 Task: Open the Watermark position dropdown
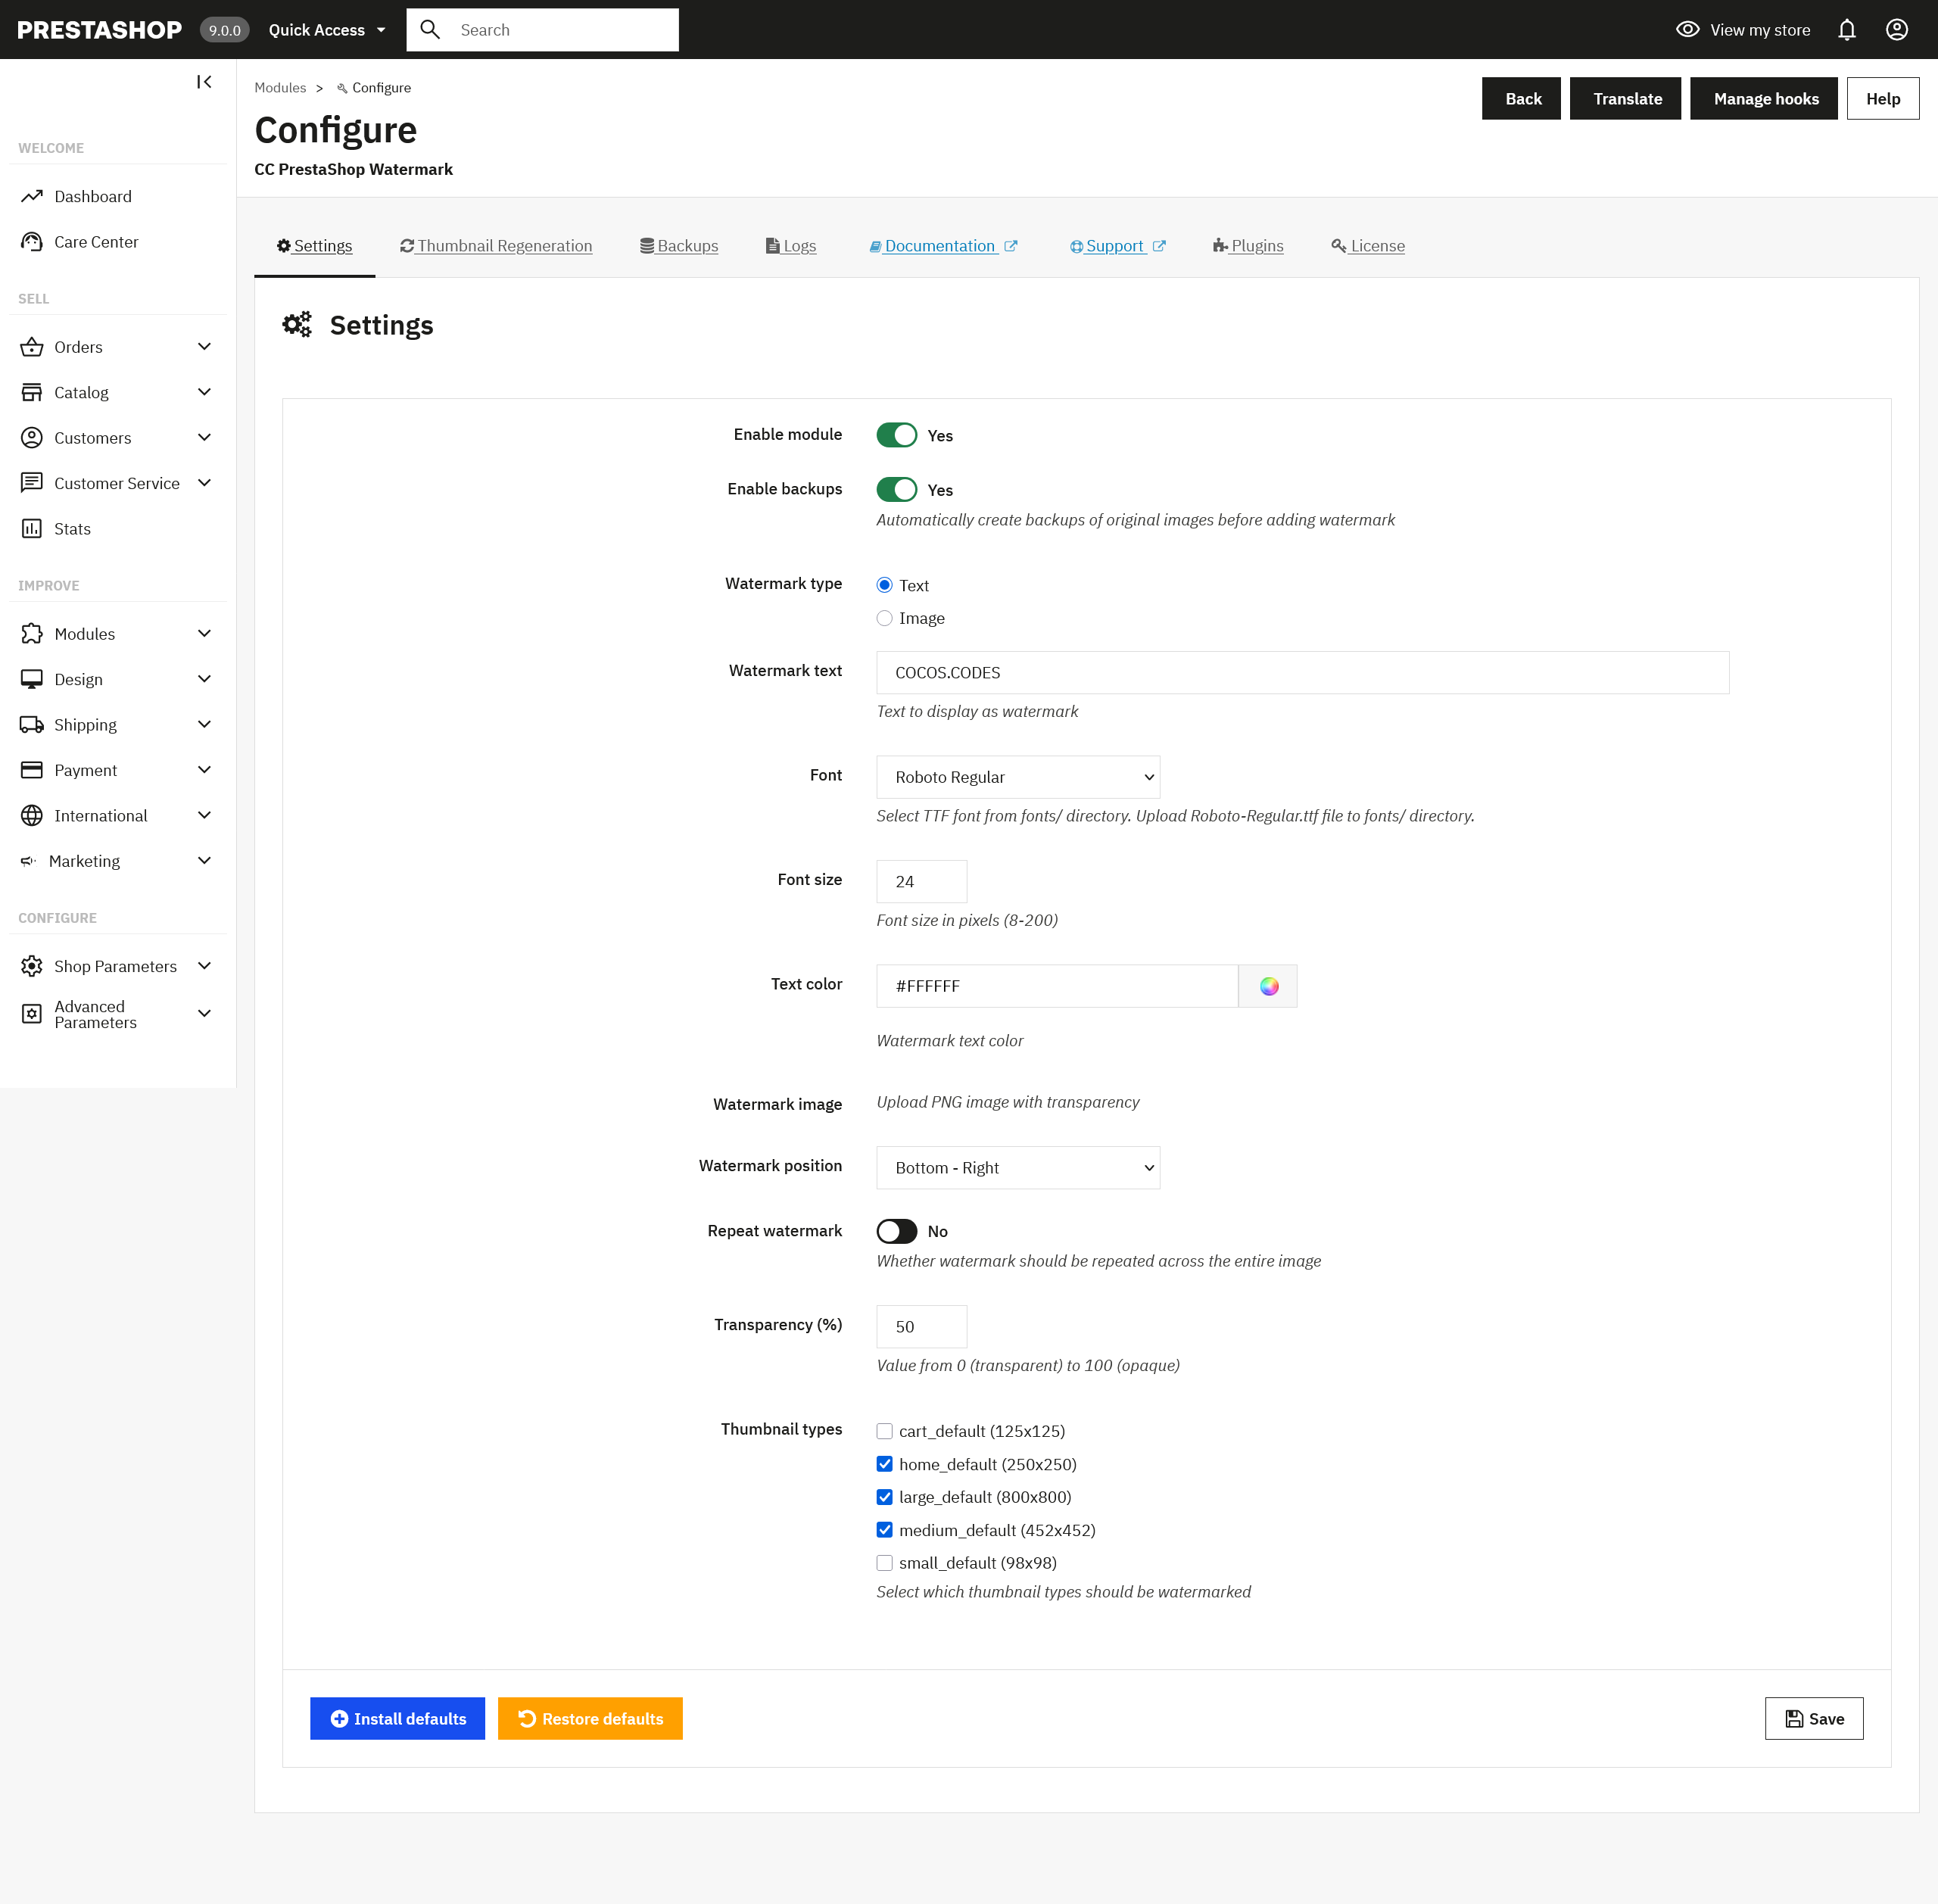[1017, 1168]
